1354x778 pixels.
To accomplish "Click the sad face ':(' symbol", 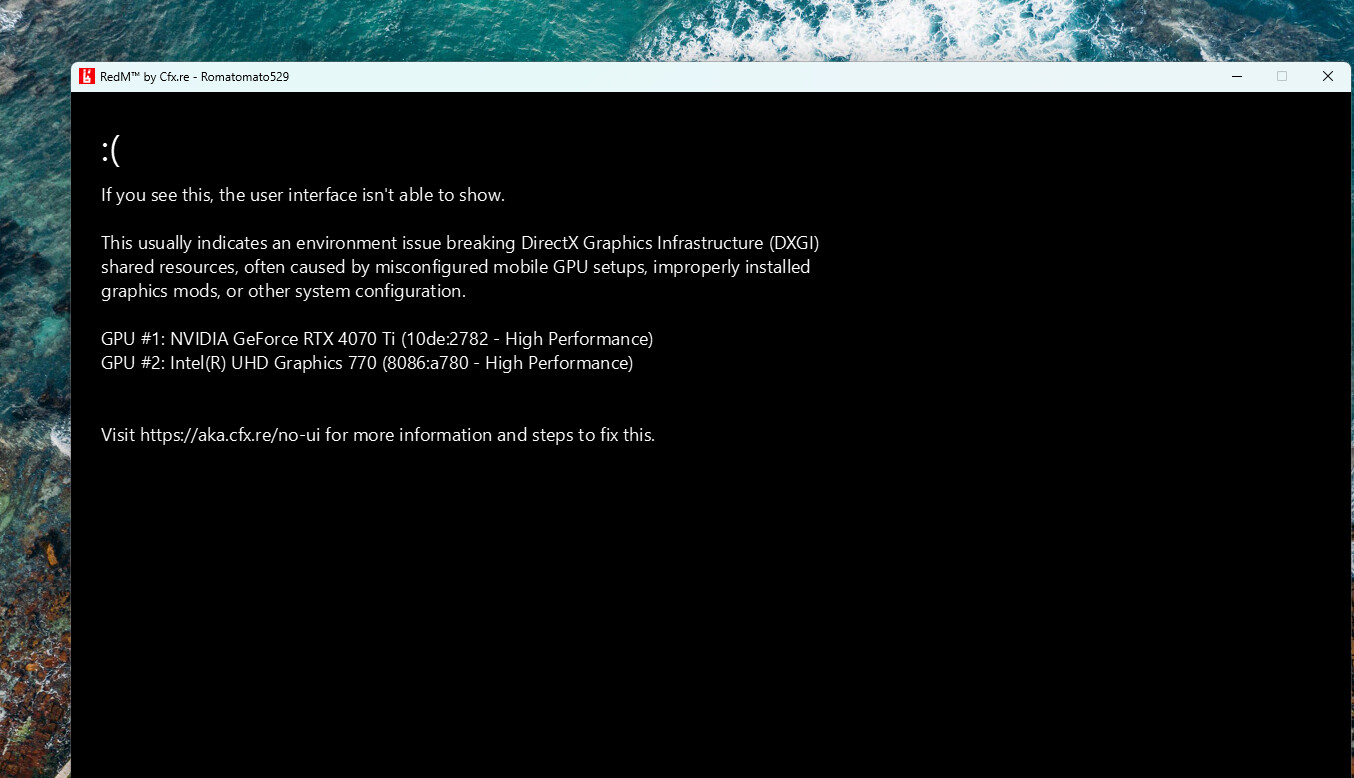I will pyautogui.click(x=111, y=151).
